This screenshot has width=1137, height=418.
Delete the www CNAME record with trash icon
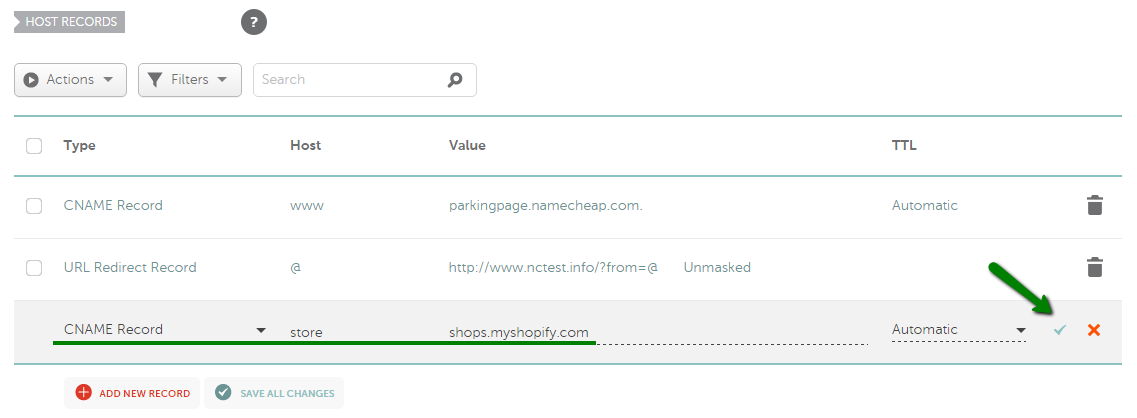(x=1095, y=205)
